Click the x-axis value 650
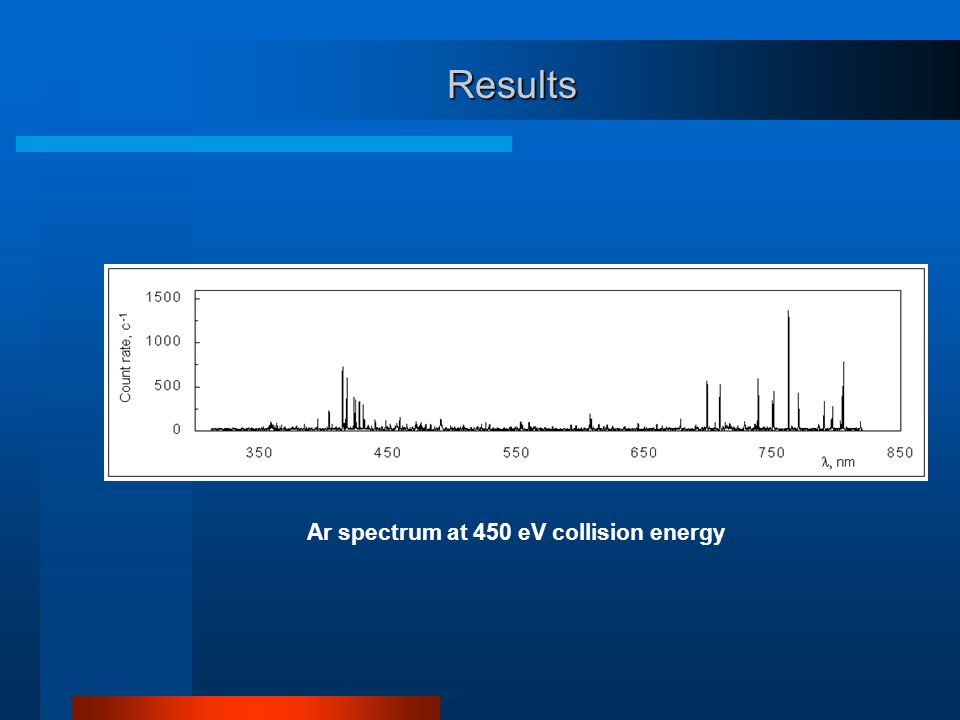Image resolution: width=960 pixels, height=720 pixels. click(x=643, y=452)
